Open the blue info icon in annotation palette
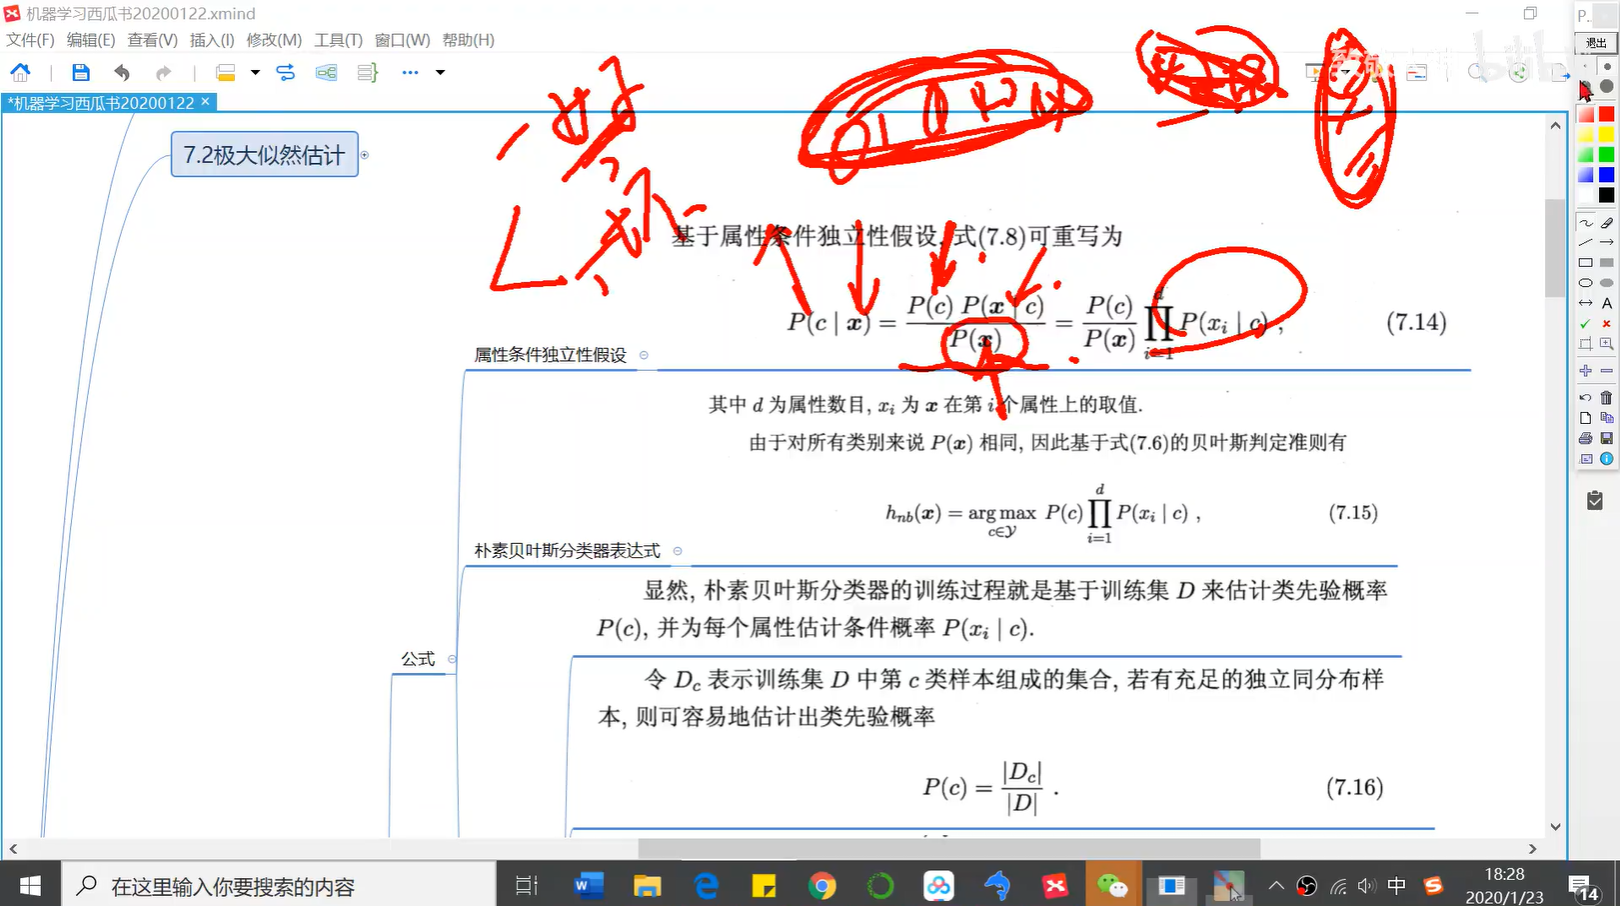 [1607, 459]
